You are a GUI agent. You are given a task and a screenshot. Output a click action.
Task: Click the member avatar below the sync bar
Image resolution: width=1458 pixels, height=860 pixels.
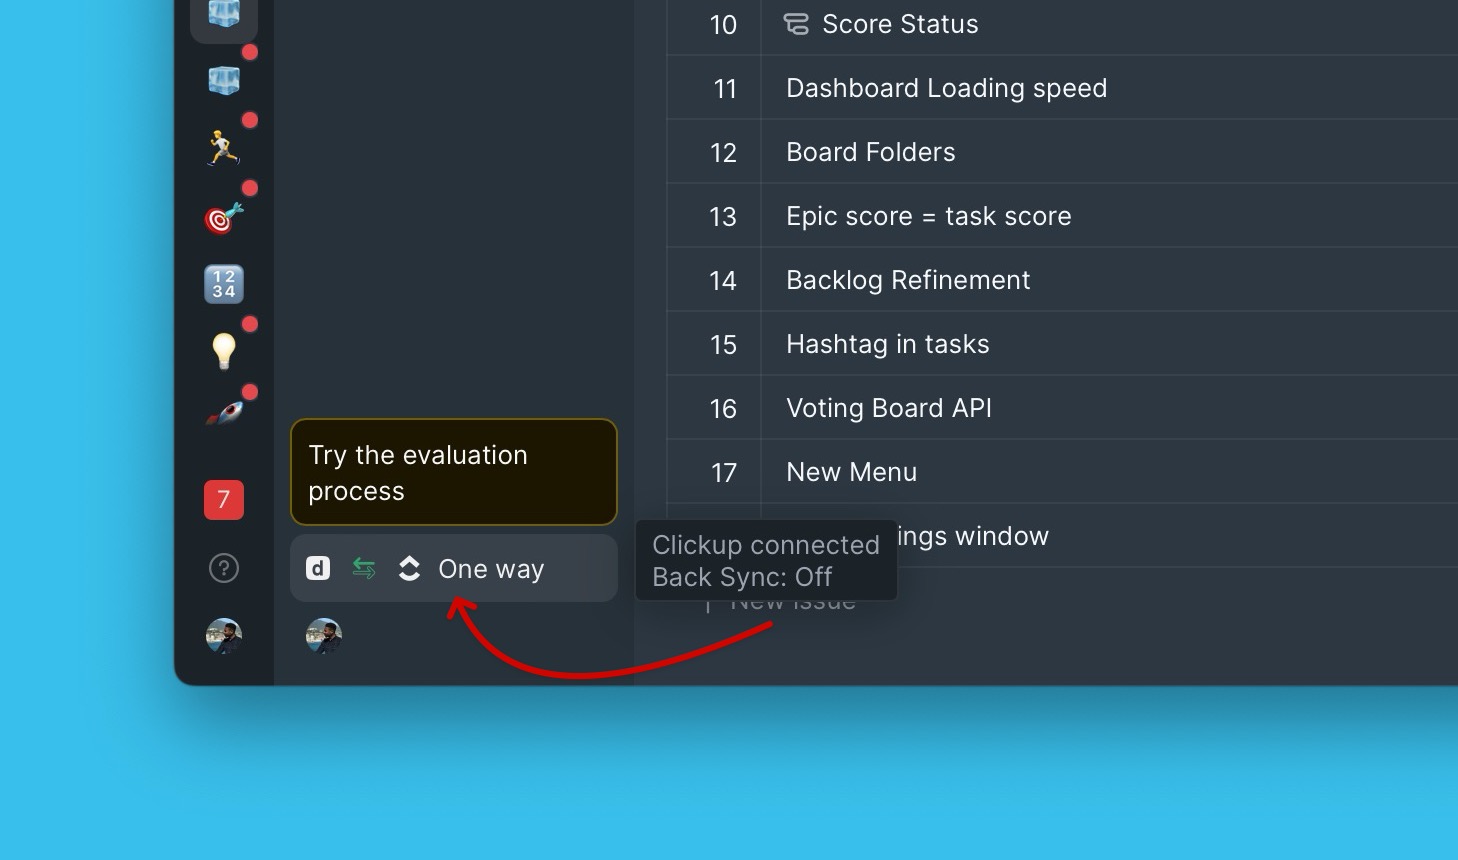tap(324, 636)
